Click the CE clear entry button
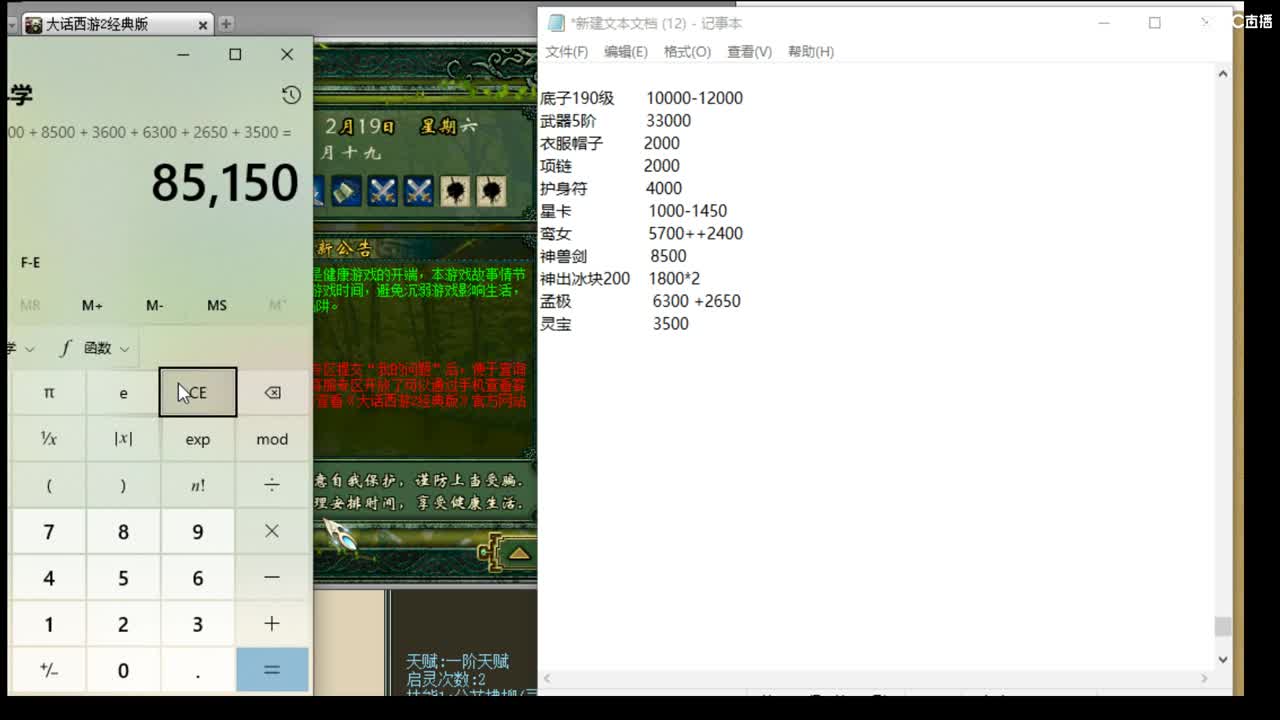This screenshot has height=720, width=1280. (x=198, y=393)
